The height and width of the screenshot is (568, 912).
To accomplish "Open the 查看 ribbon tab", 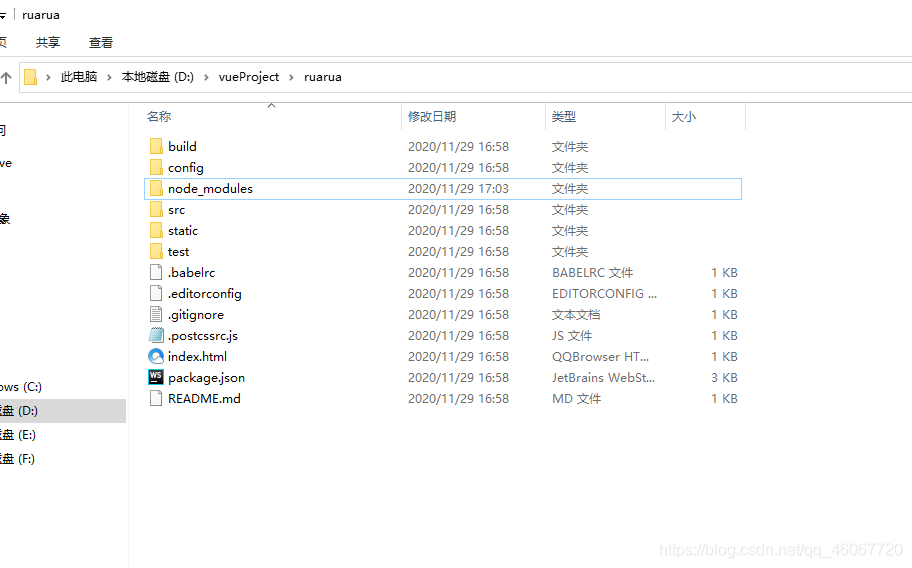I will point(101,42).
